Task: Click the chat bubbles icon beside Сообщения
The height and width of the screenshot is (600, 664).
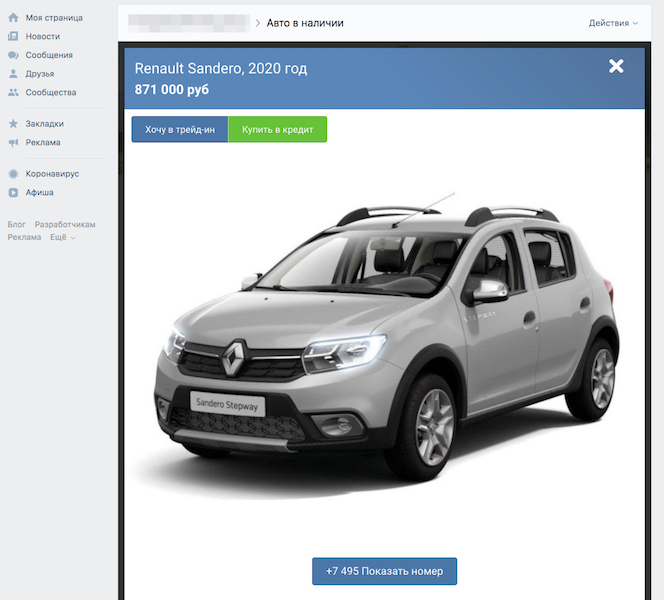Action: click(x=13, y=55)
